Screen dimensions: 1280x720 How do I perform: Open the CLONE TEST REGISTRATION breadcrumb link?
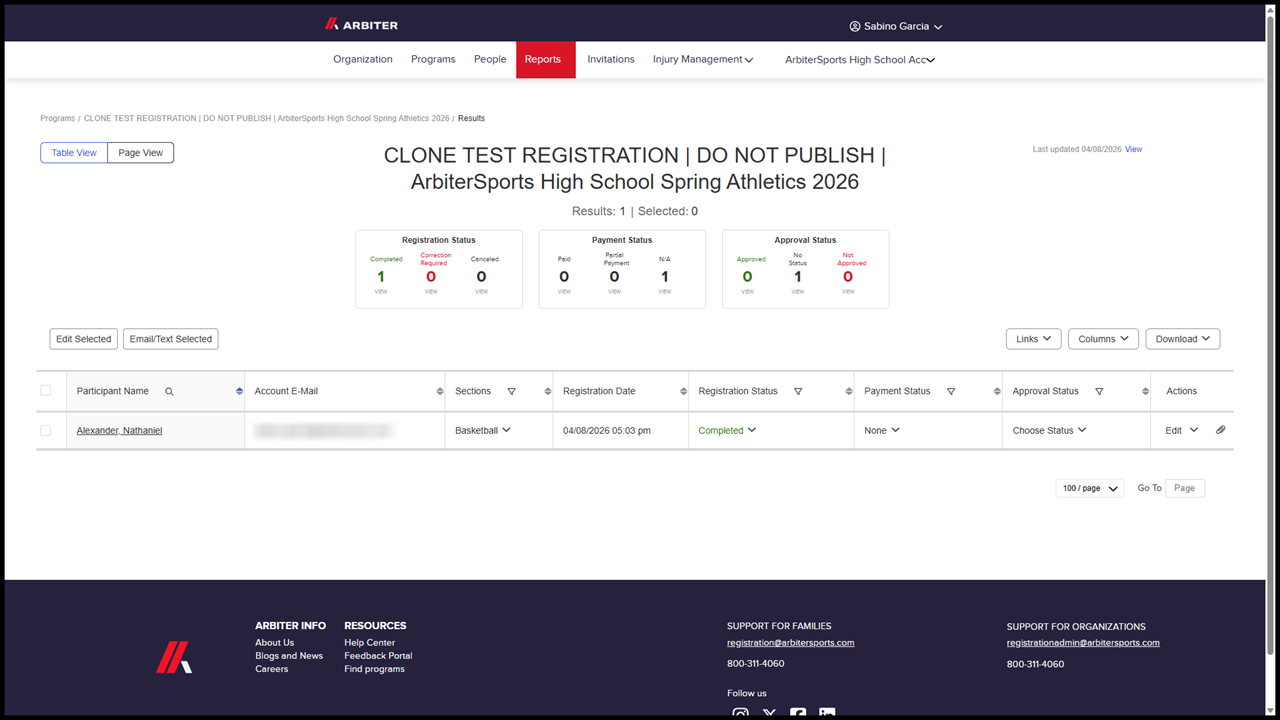tap(266, 119)
